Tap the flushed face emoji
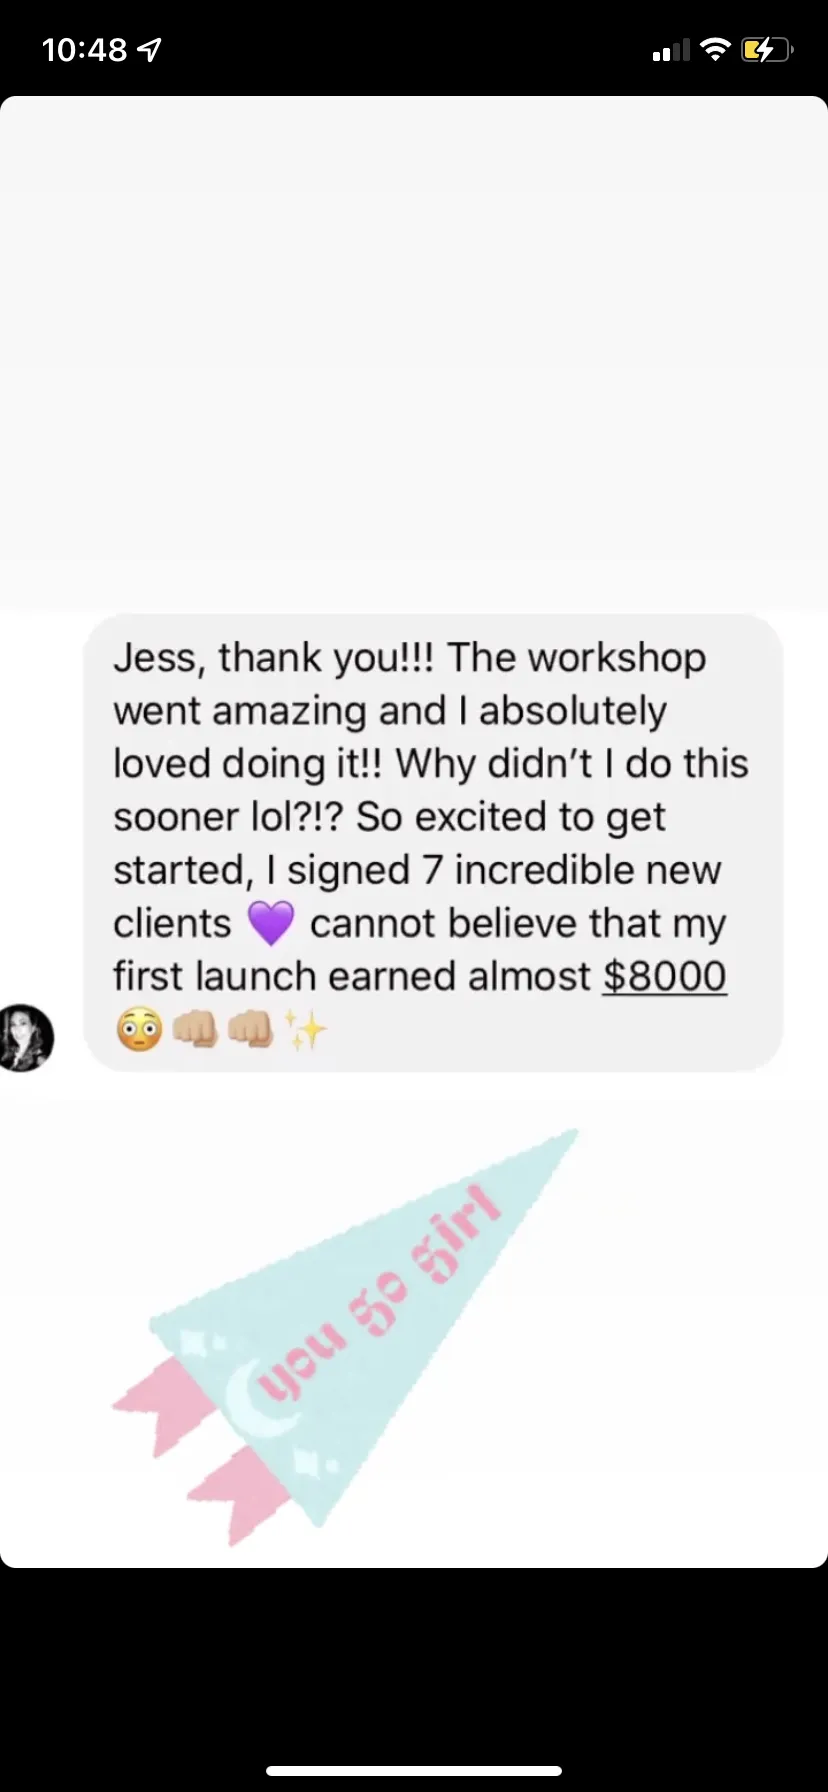Viewport: 828px width, 1792px height. coord(139,1030)
